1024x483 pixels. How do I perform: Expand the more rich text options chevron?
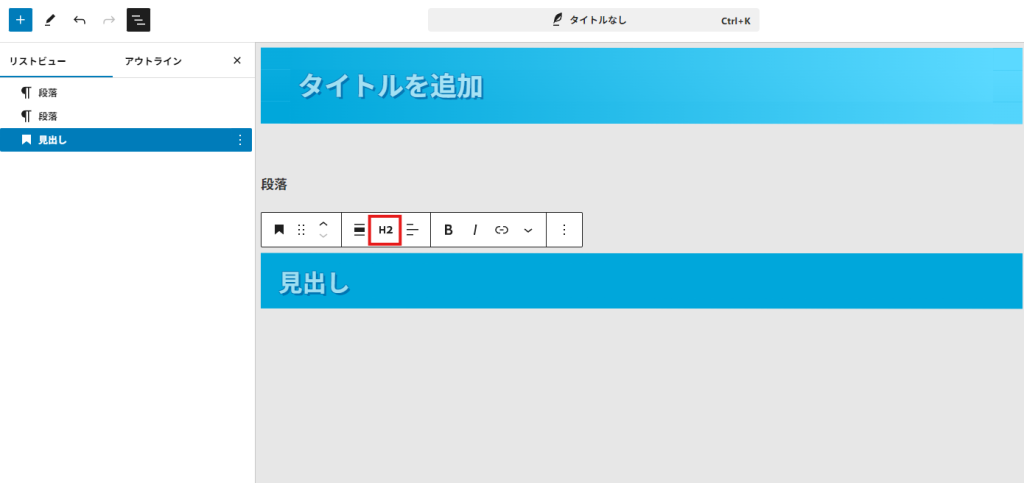(x=528, y=230)
